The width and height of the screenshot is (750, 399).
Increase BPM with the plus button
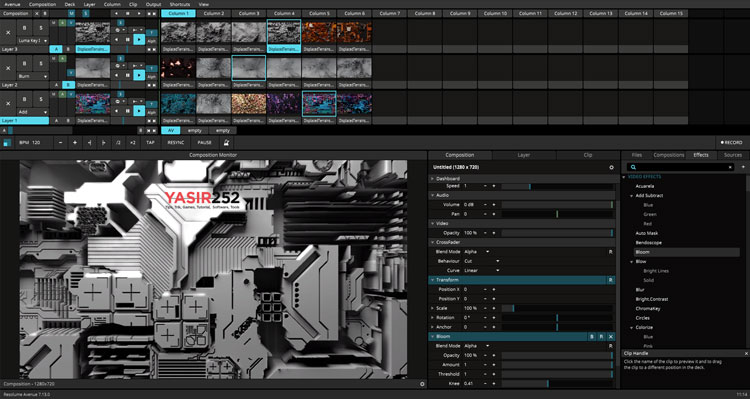pyautogui.click(x=75, y=142)
